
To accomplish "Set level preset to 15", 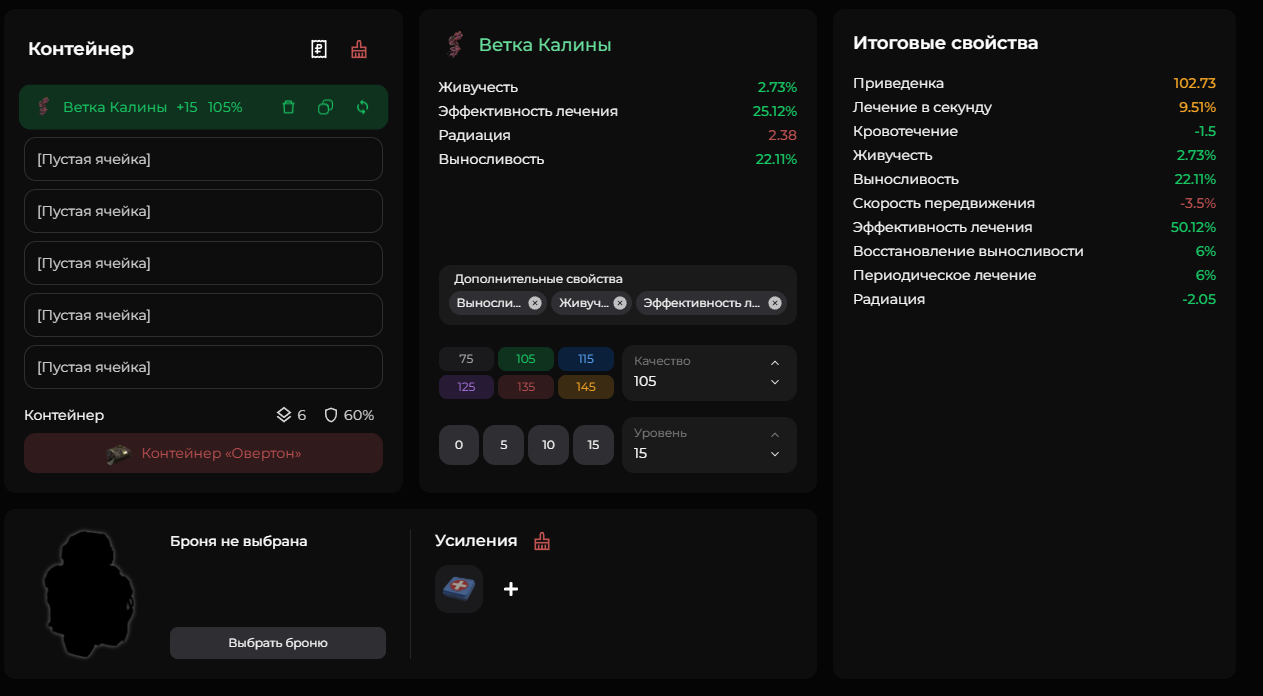I will [x=594, y=445].
